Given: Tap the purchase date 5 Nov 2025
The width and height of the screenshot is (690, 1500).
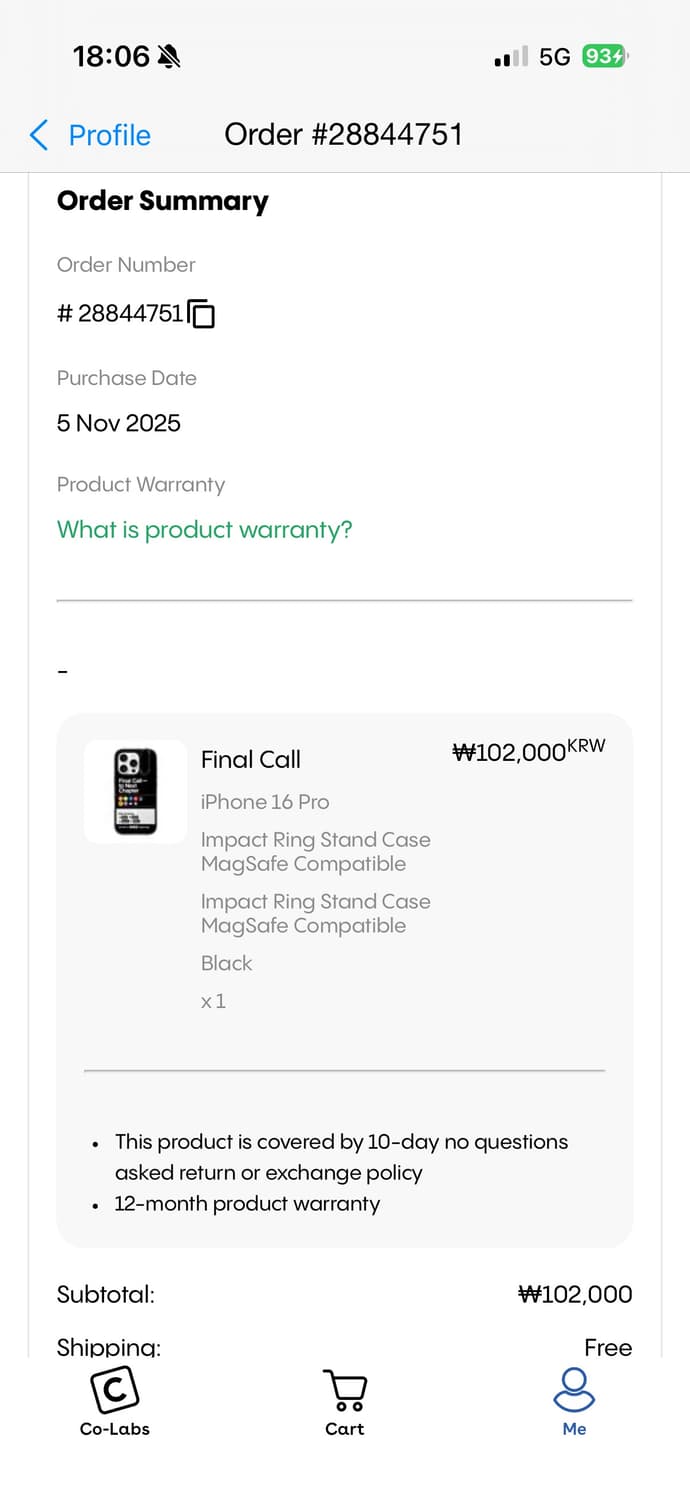Looking at the screenshot, I should 119,423.
